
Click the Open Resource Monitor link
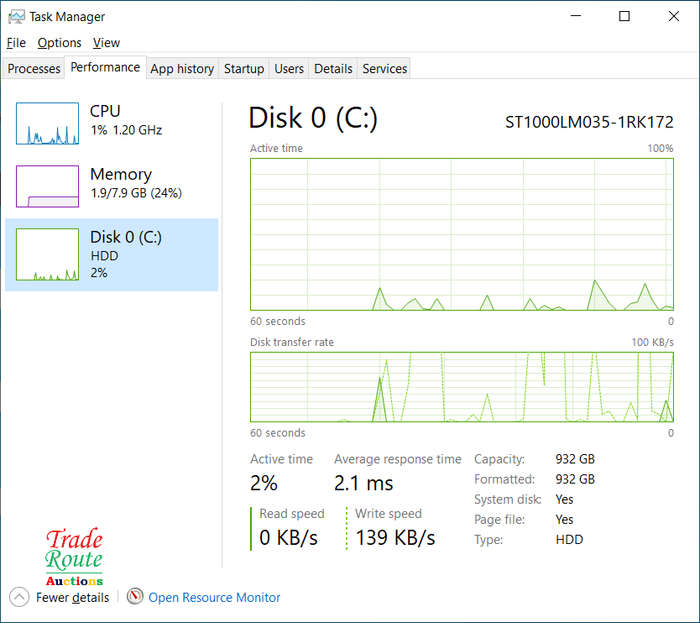pyautogui.click(x=214, y=597)
